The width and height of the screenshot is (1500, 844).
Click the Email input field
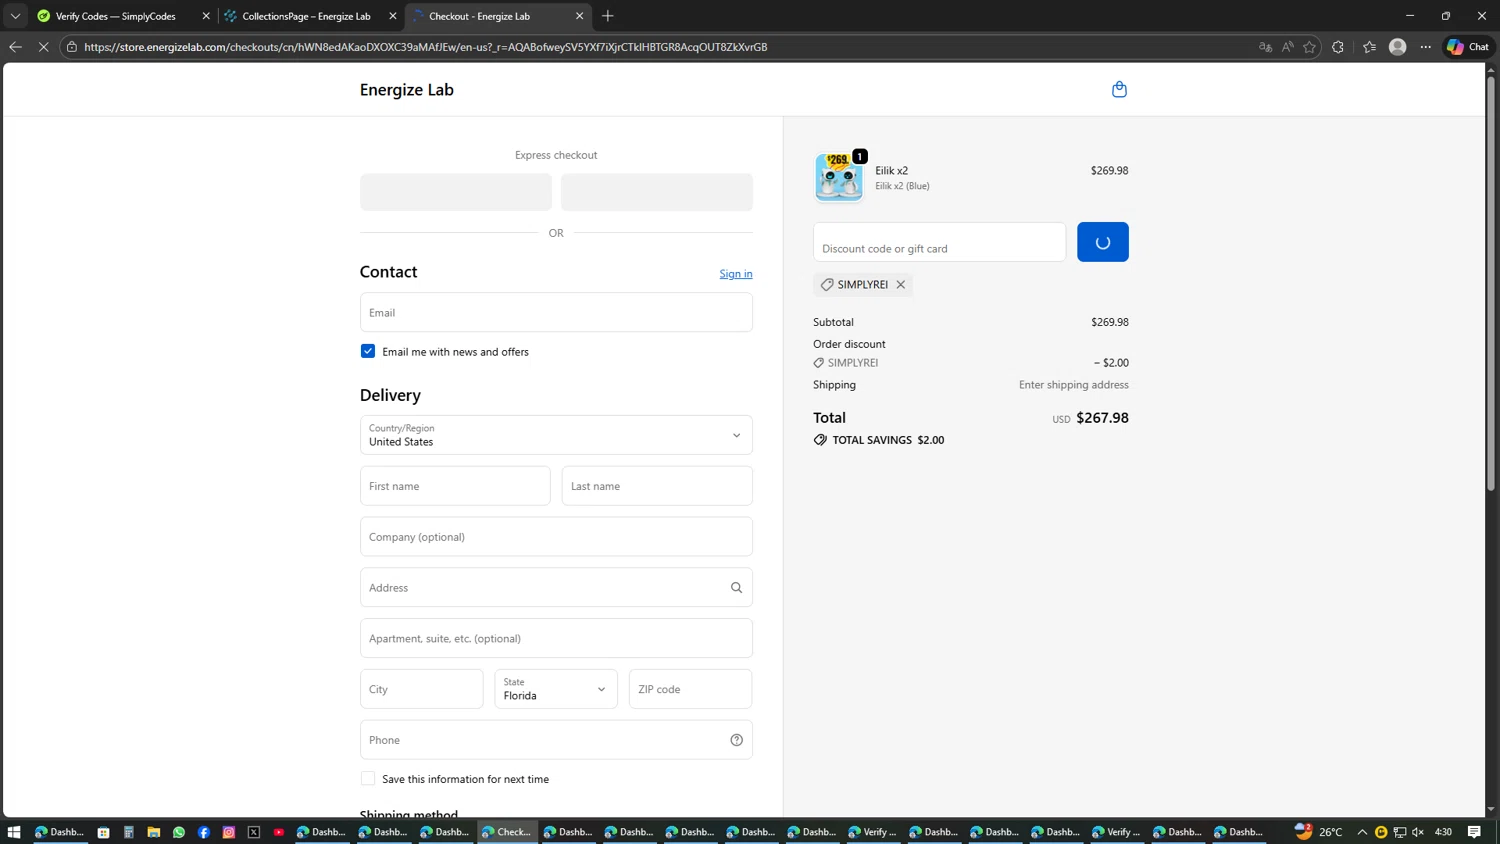(556, 312)
